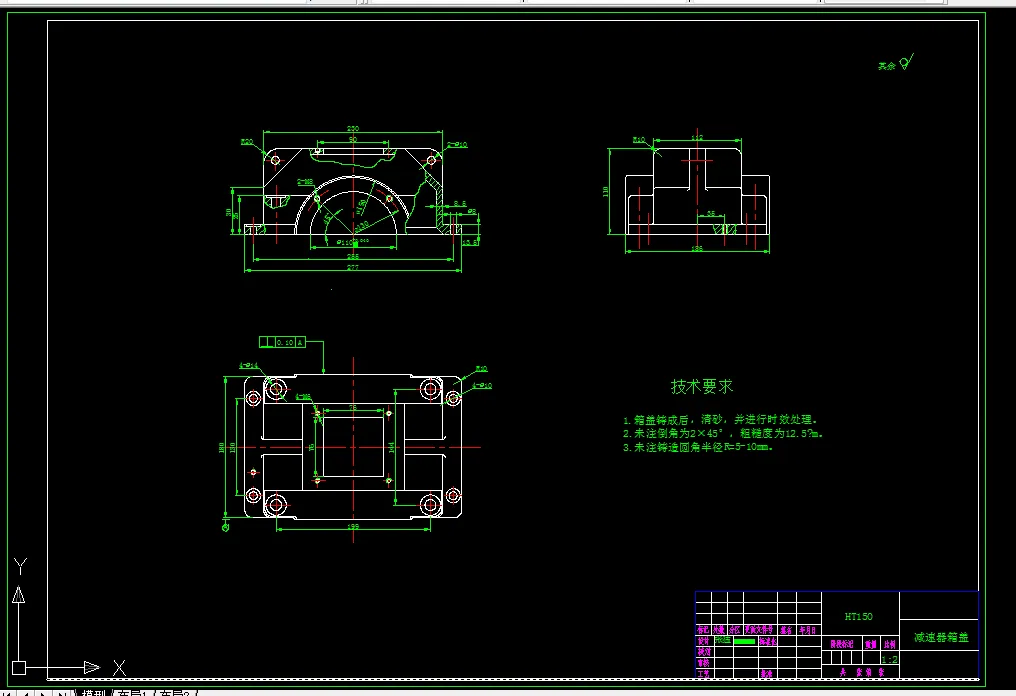The height and width of the screenshot is (696, 1016).
Task: Open the 布局1 layout tab
Action: [x=132, y=693]
